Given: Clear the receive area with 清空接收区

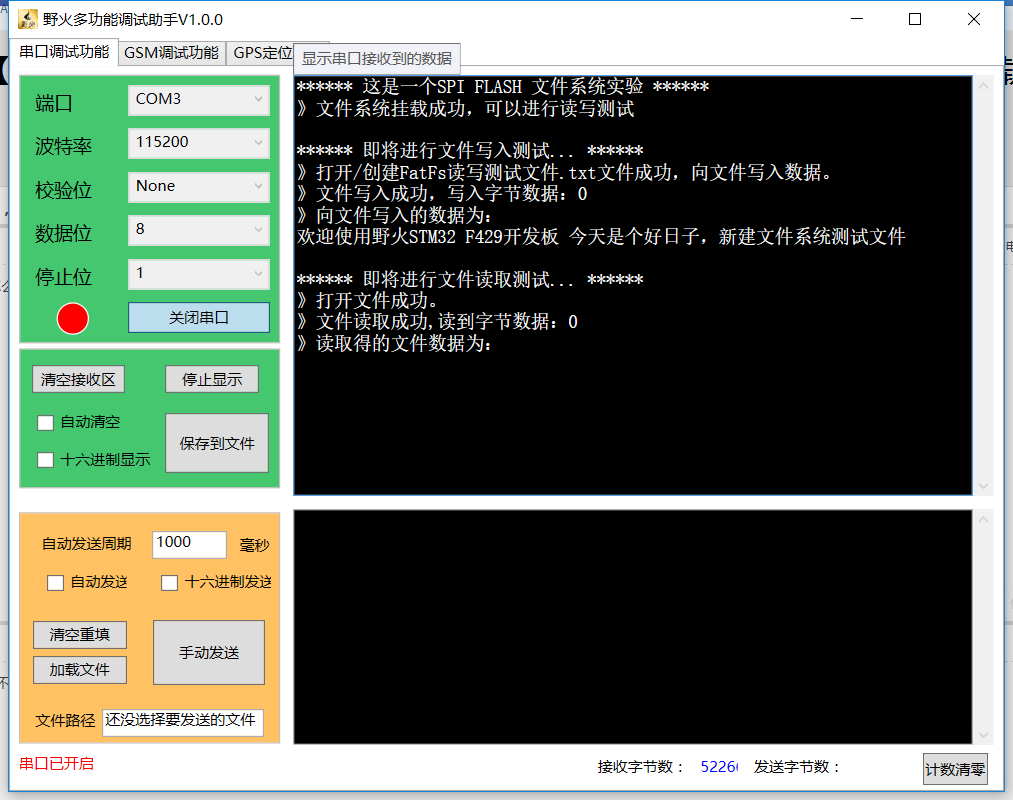Looking at the screenshot, I should [x=78, y=378].
